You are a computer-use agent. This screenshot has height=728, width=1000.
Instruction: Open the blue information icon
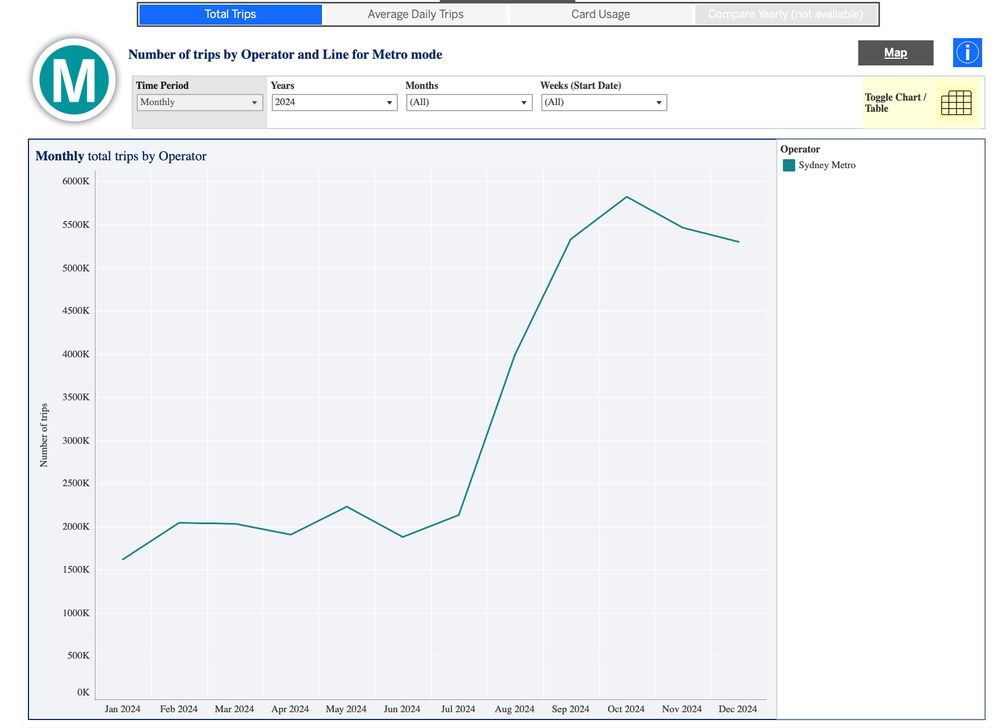pos(967,52)
